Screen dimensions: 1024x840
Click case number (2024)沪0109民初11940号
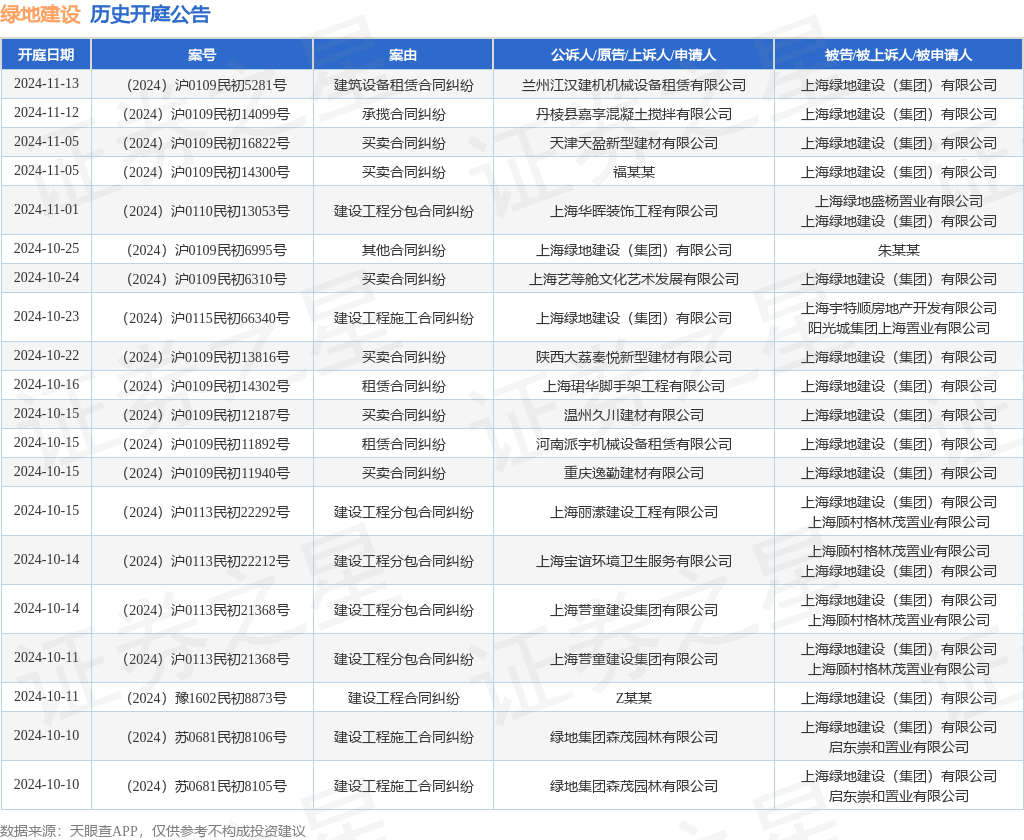click(206, 473)
